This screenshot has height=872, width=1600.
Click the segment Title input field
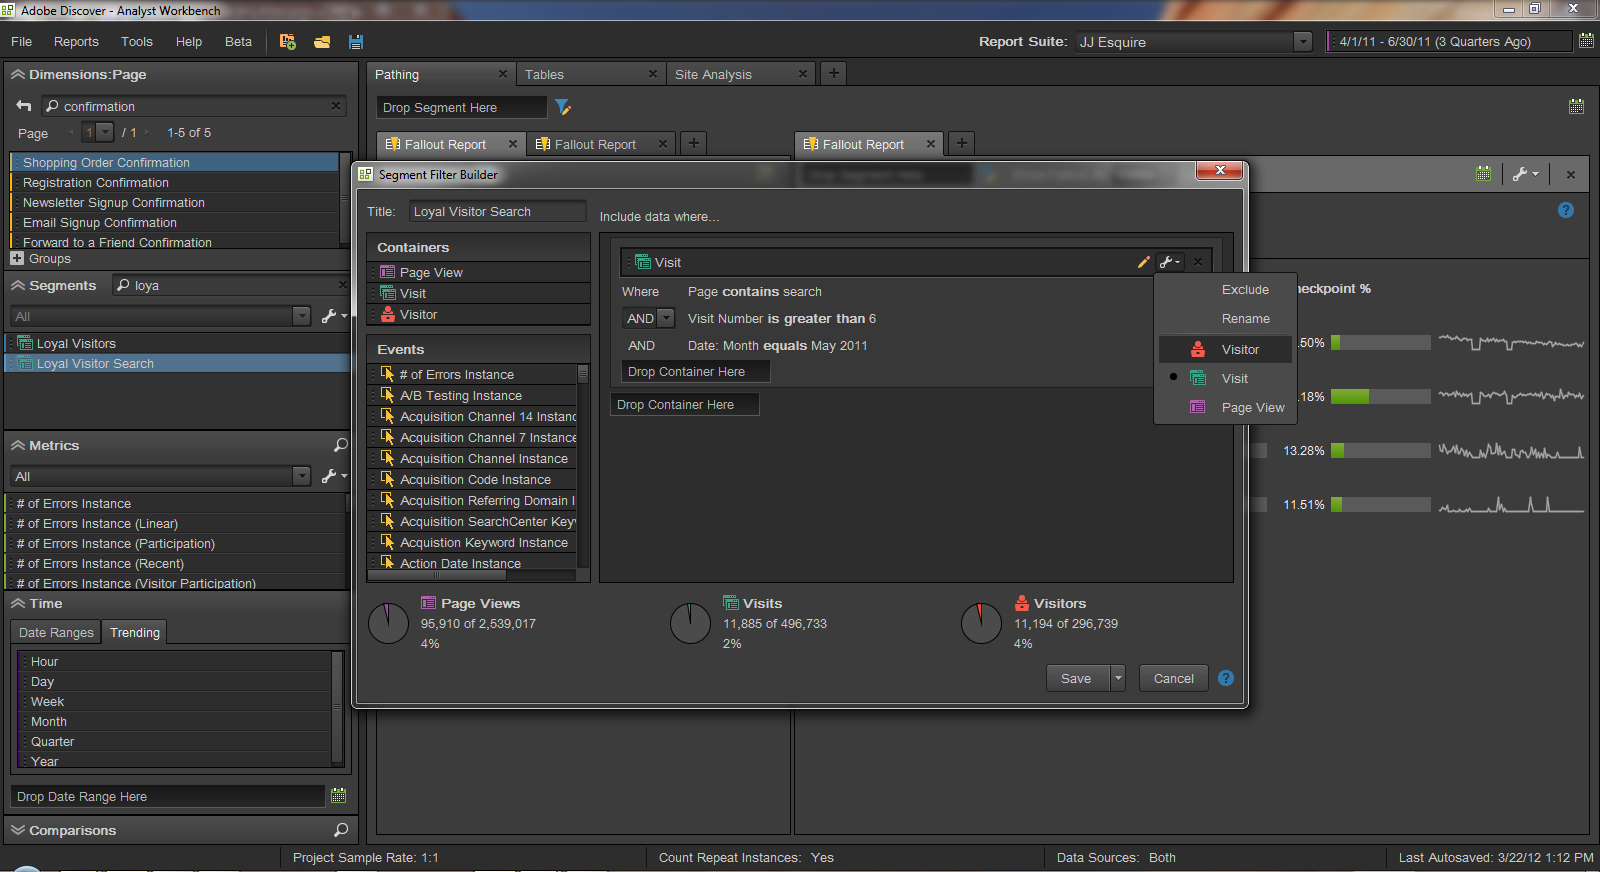click(497, 211)
